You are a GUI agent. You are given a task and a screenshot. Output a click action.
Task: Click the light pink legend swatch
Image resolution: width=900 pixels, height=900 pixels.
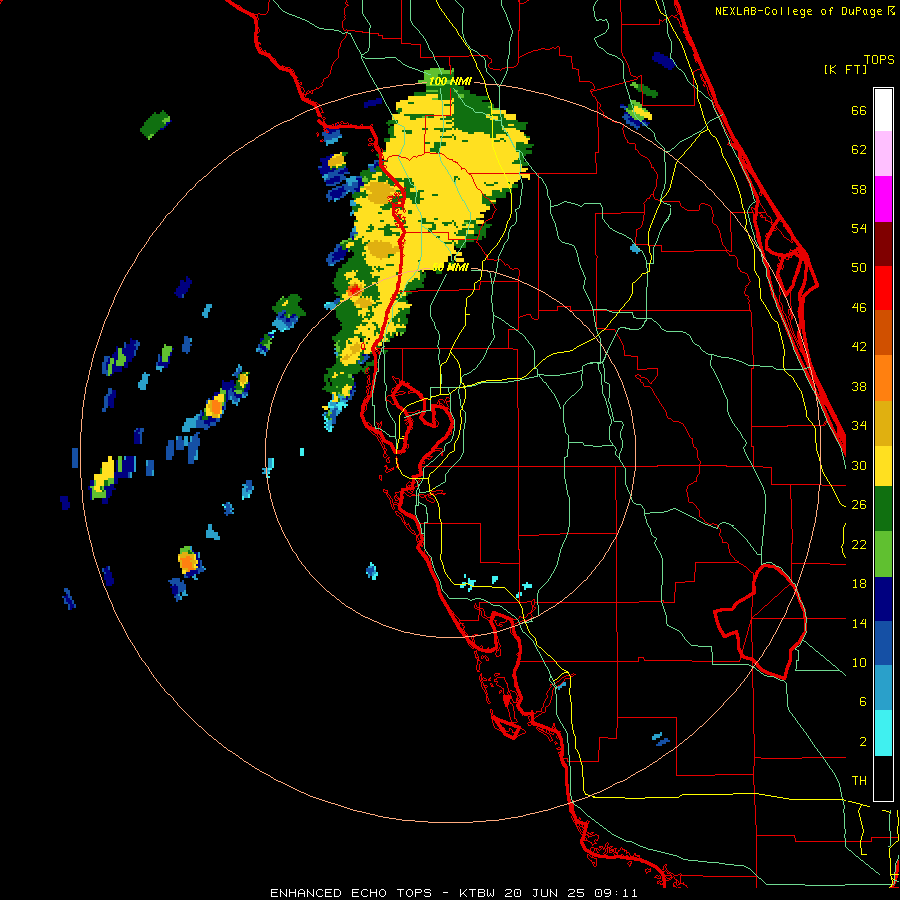[x=883, y=153]
